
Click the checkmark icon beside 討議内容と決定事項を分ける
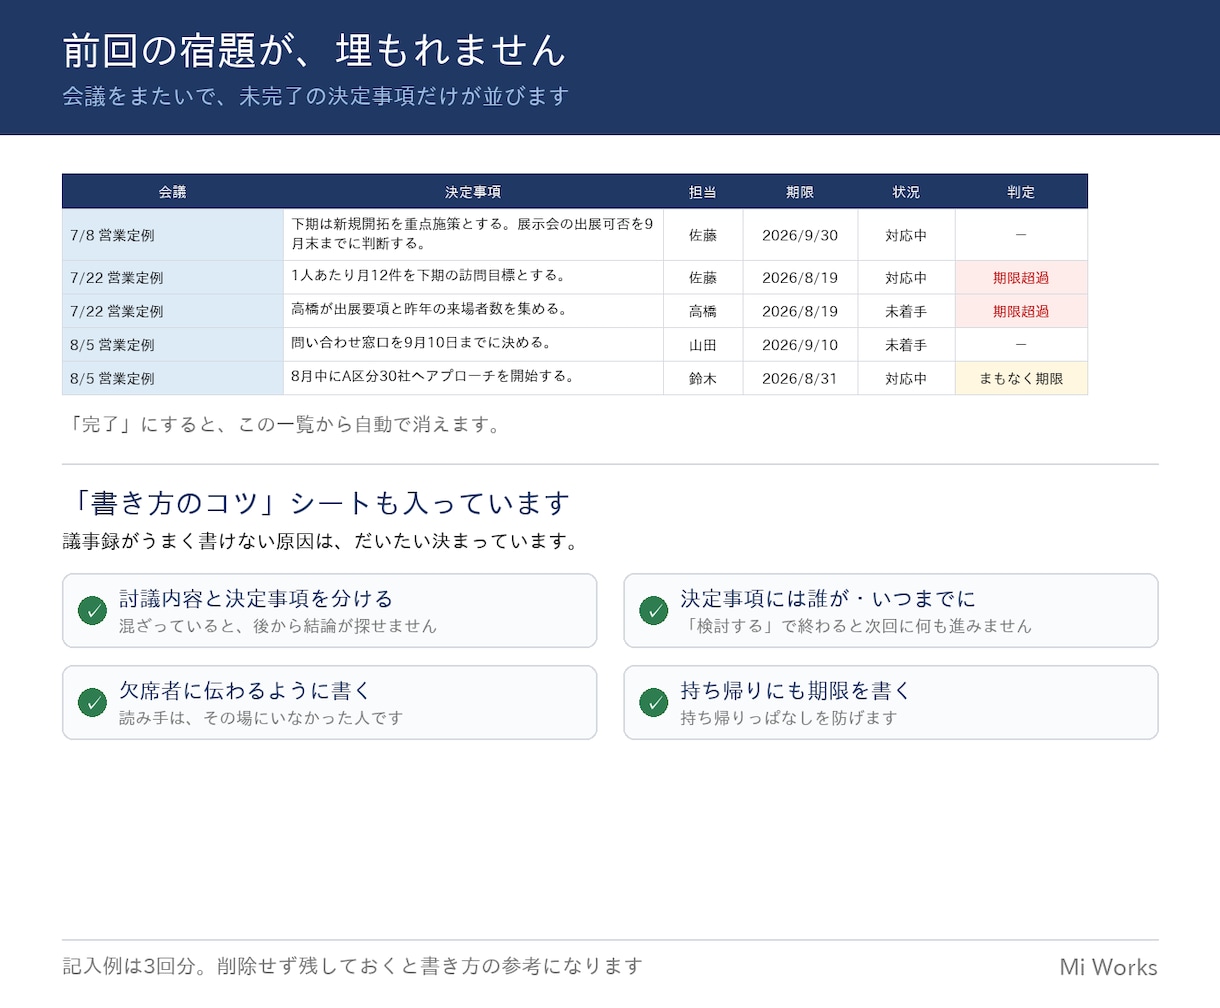click(x=92, y=610)
